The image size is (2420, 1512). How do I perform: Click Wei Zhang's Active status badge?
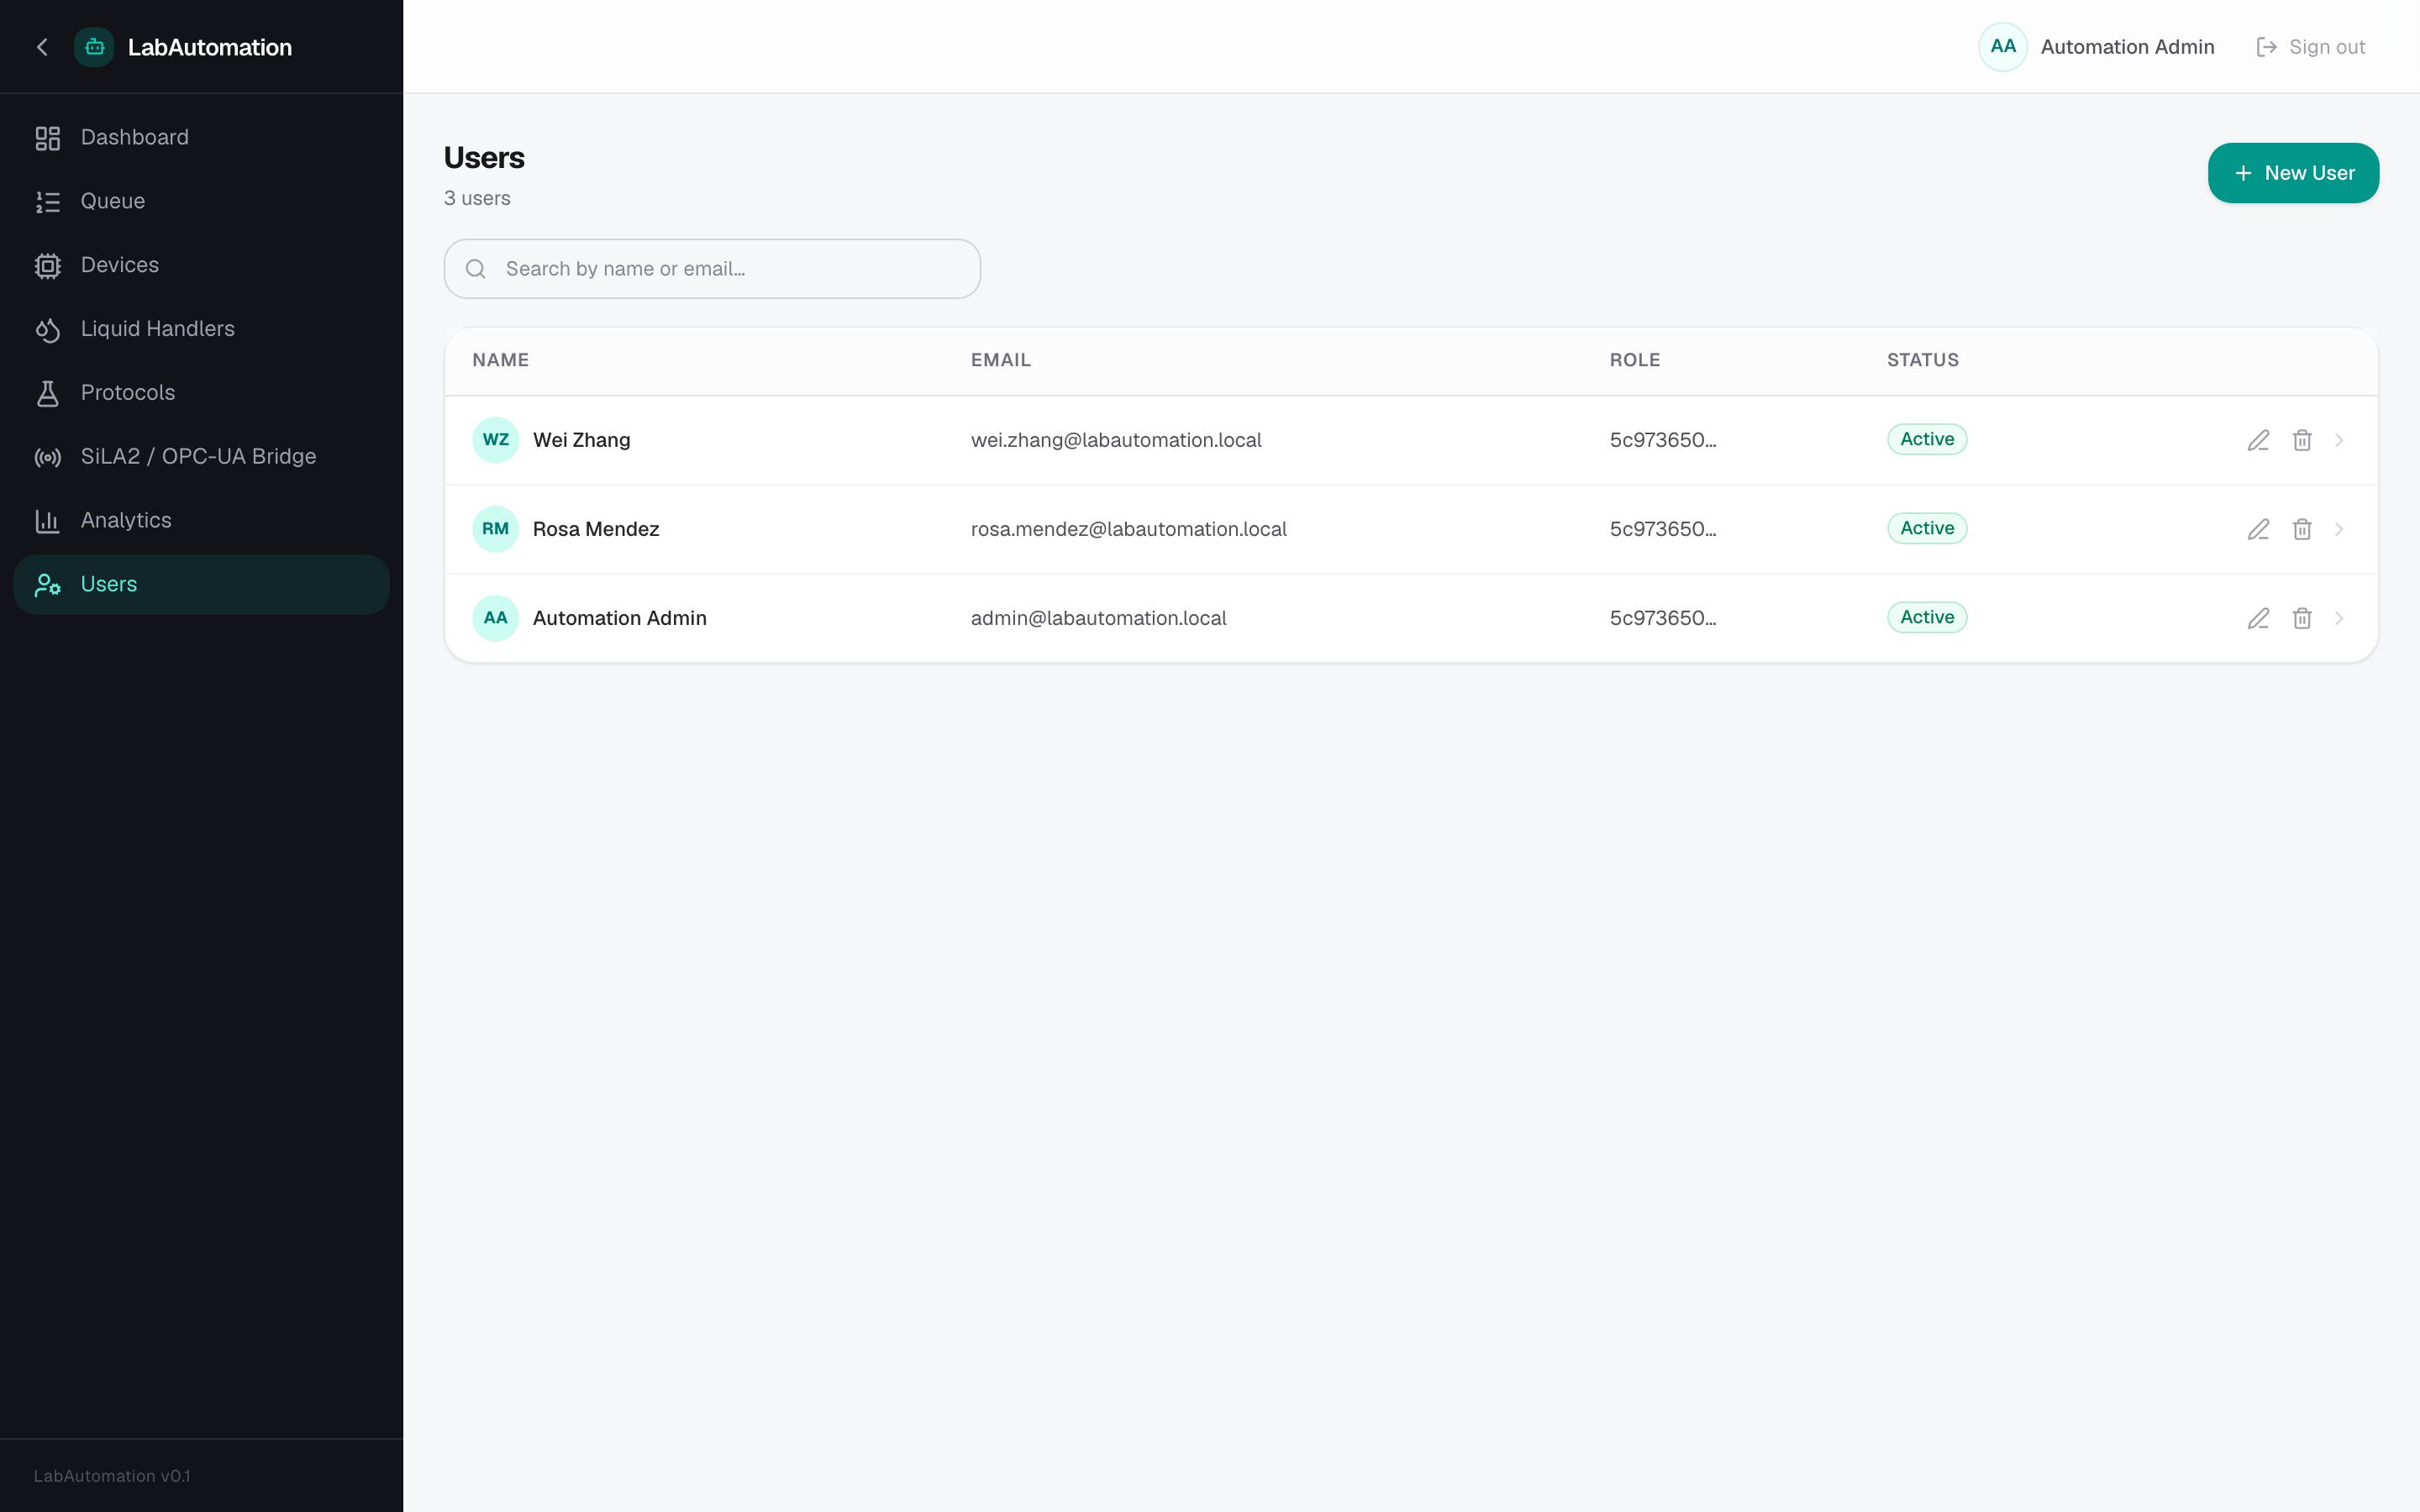coord(1927,439)
